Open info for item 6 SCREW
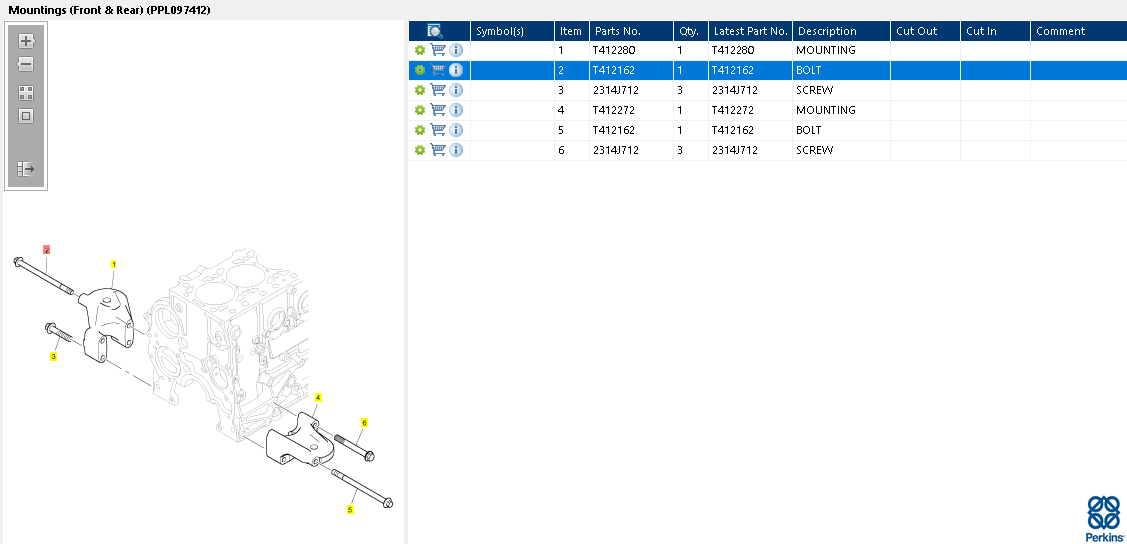Screen dimensions: 1127x544 coord(456,150)
